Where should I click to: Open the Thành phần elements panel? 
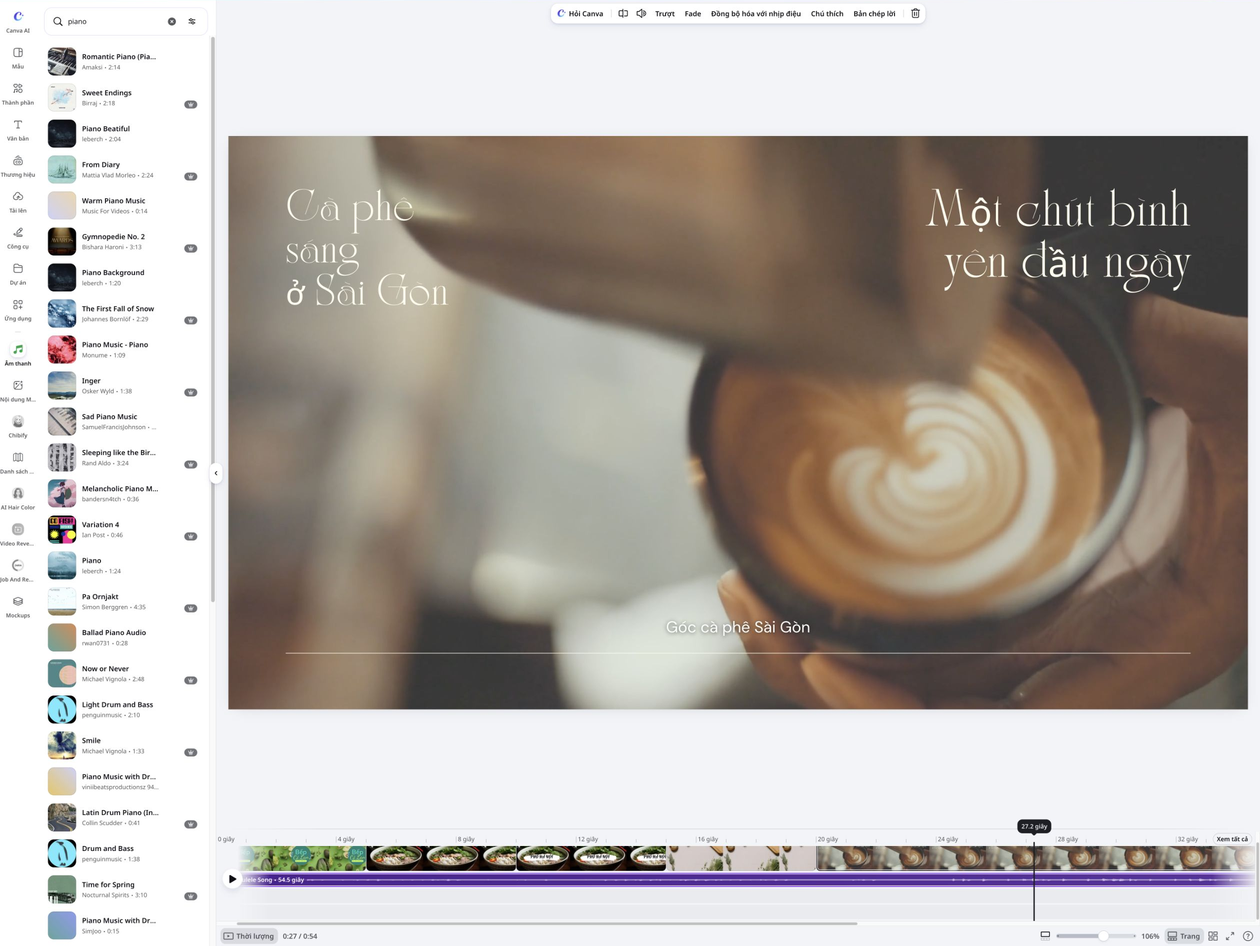click(x=18, y=93)
